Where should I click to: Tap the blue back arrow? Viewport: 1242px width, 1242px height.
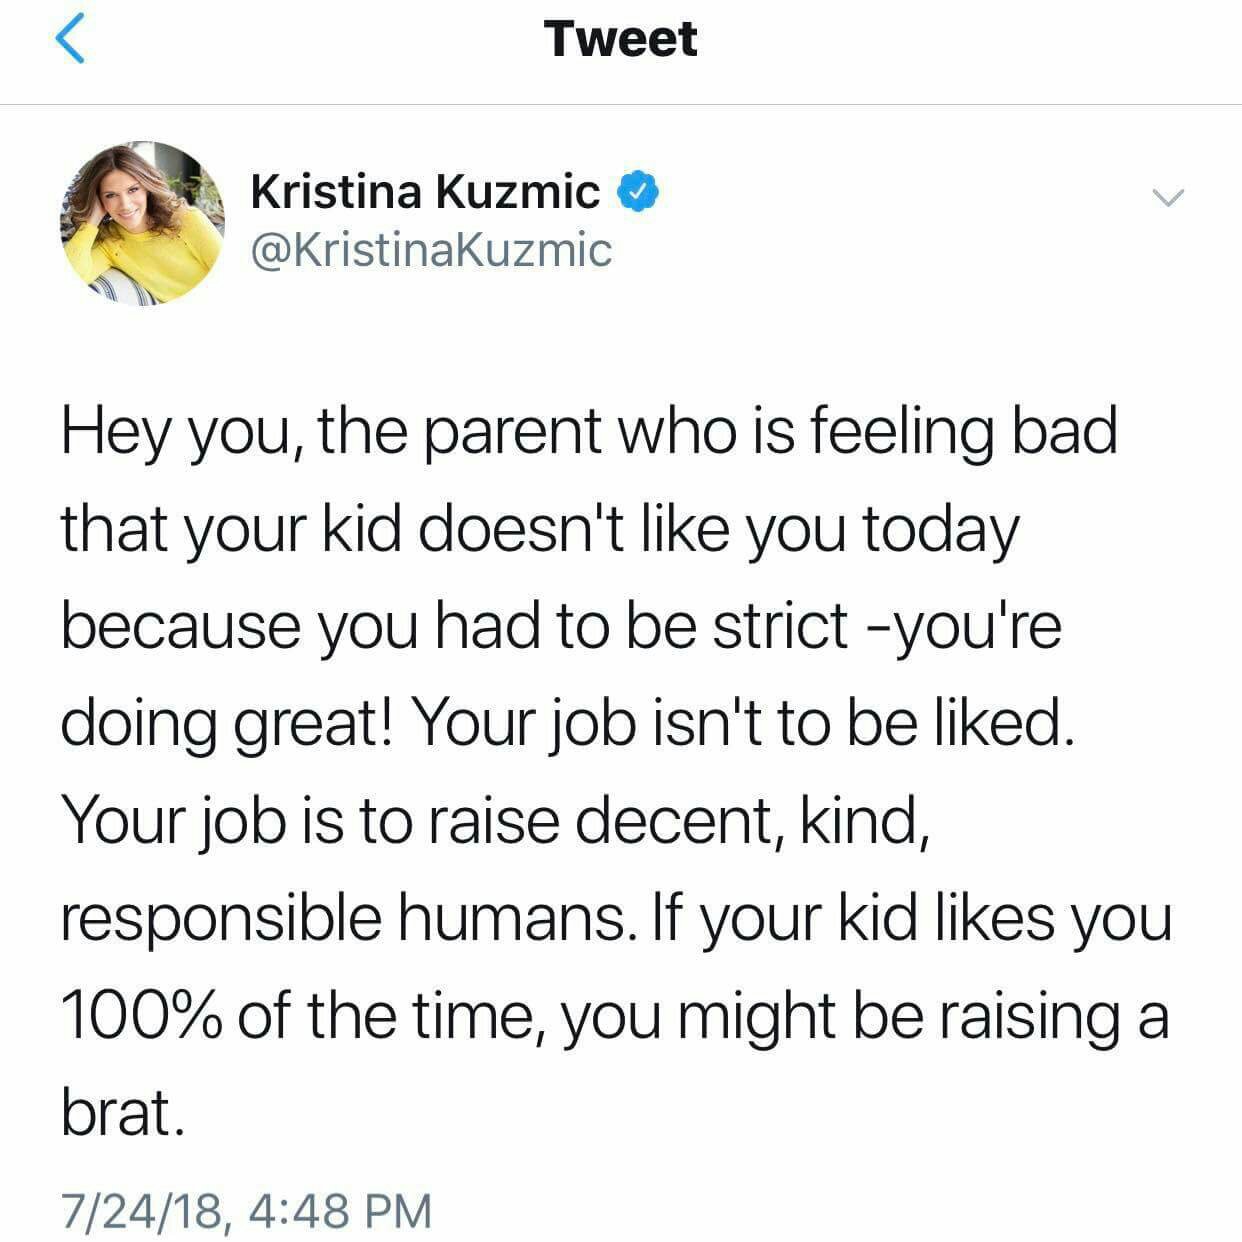pyautogui.click(x=70, y=41)
